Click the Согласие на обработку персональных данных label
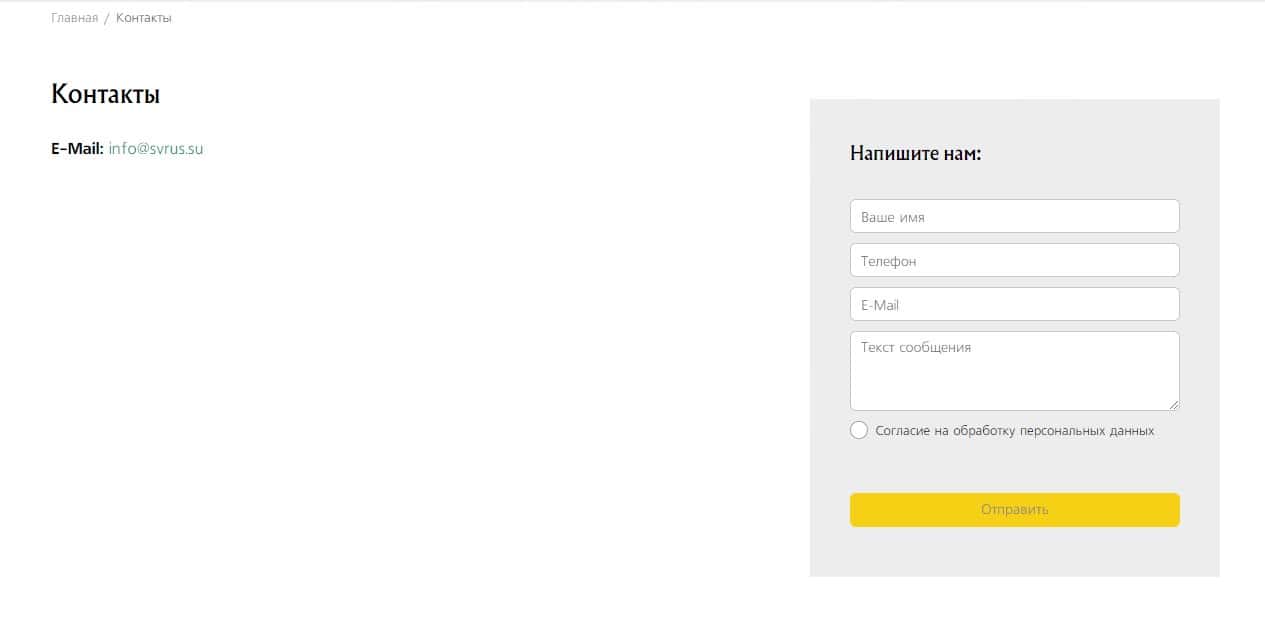 [1014, 431]
